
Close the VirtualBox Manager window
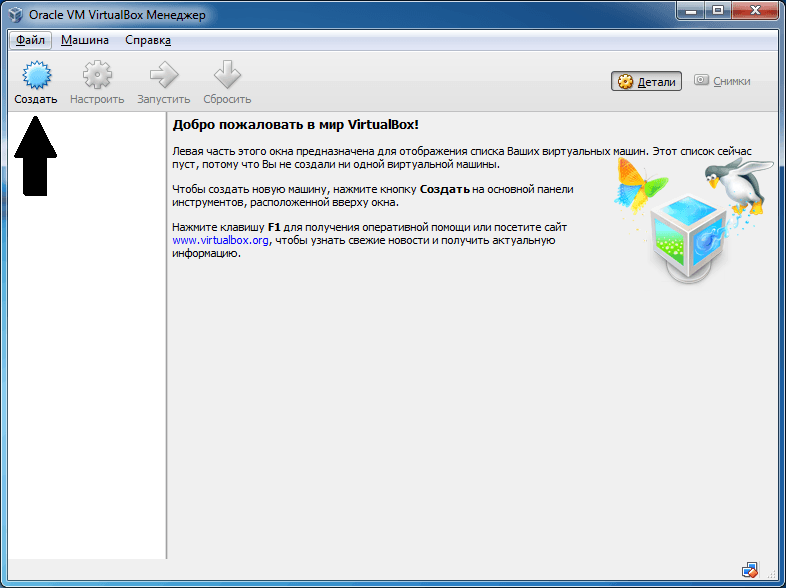pos(755,10)
